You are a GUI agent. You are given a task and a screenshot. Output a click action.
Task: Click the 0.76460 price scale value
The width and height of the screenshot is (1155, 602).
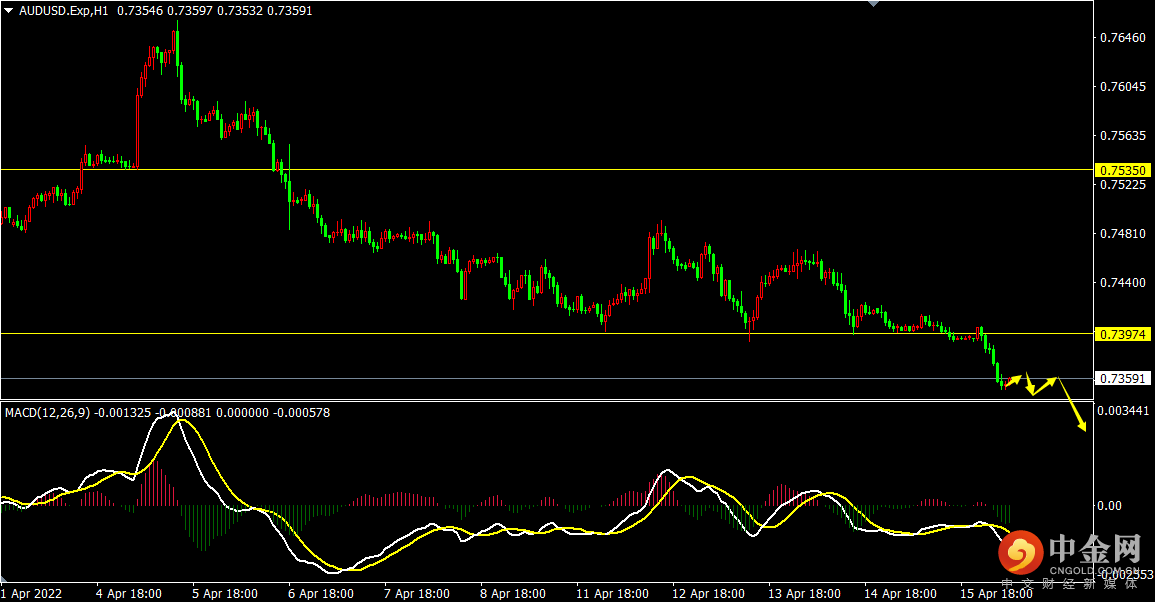tap(1121, 38)
